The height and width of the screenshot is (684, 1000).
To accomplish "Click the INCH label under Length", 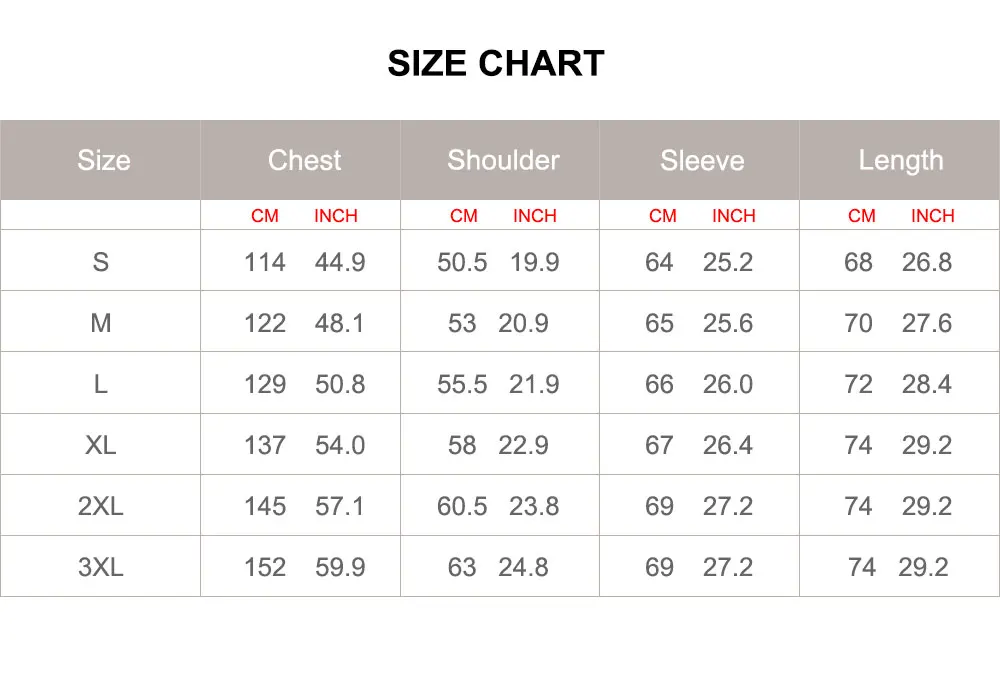I will [932, 216].
